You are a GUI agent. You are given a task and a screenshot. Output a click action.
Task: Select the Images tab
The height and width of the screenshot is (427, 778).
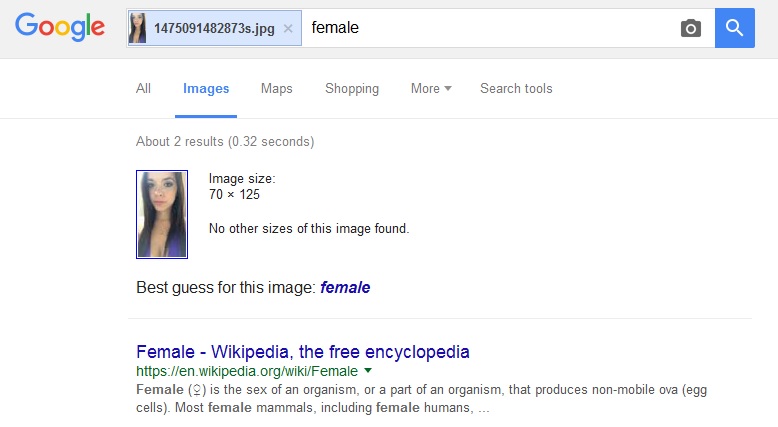pyautogui.click(x=206, y=88)
